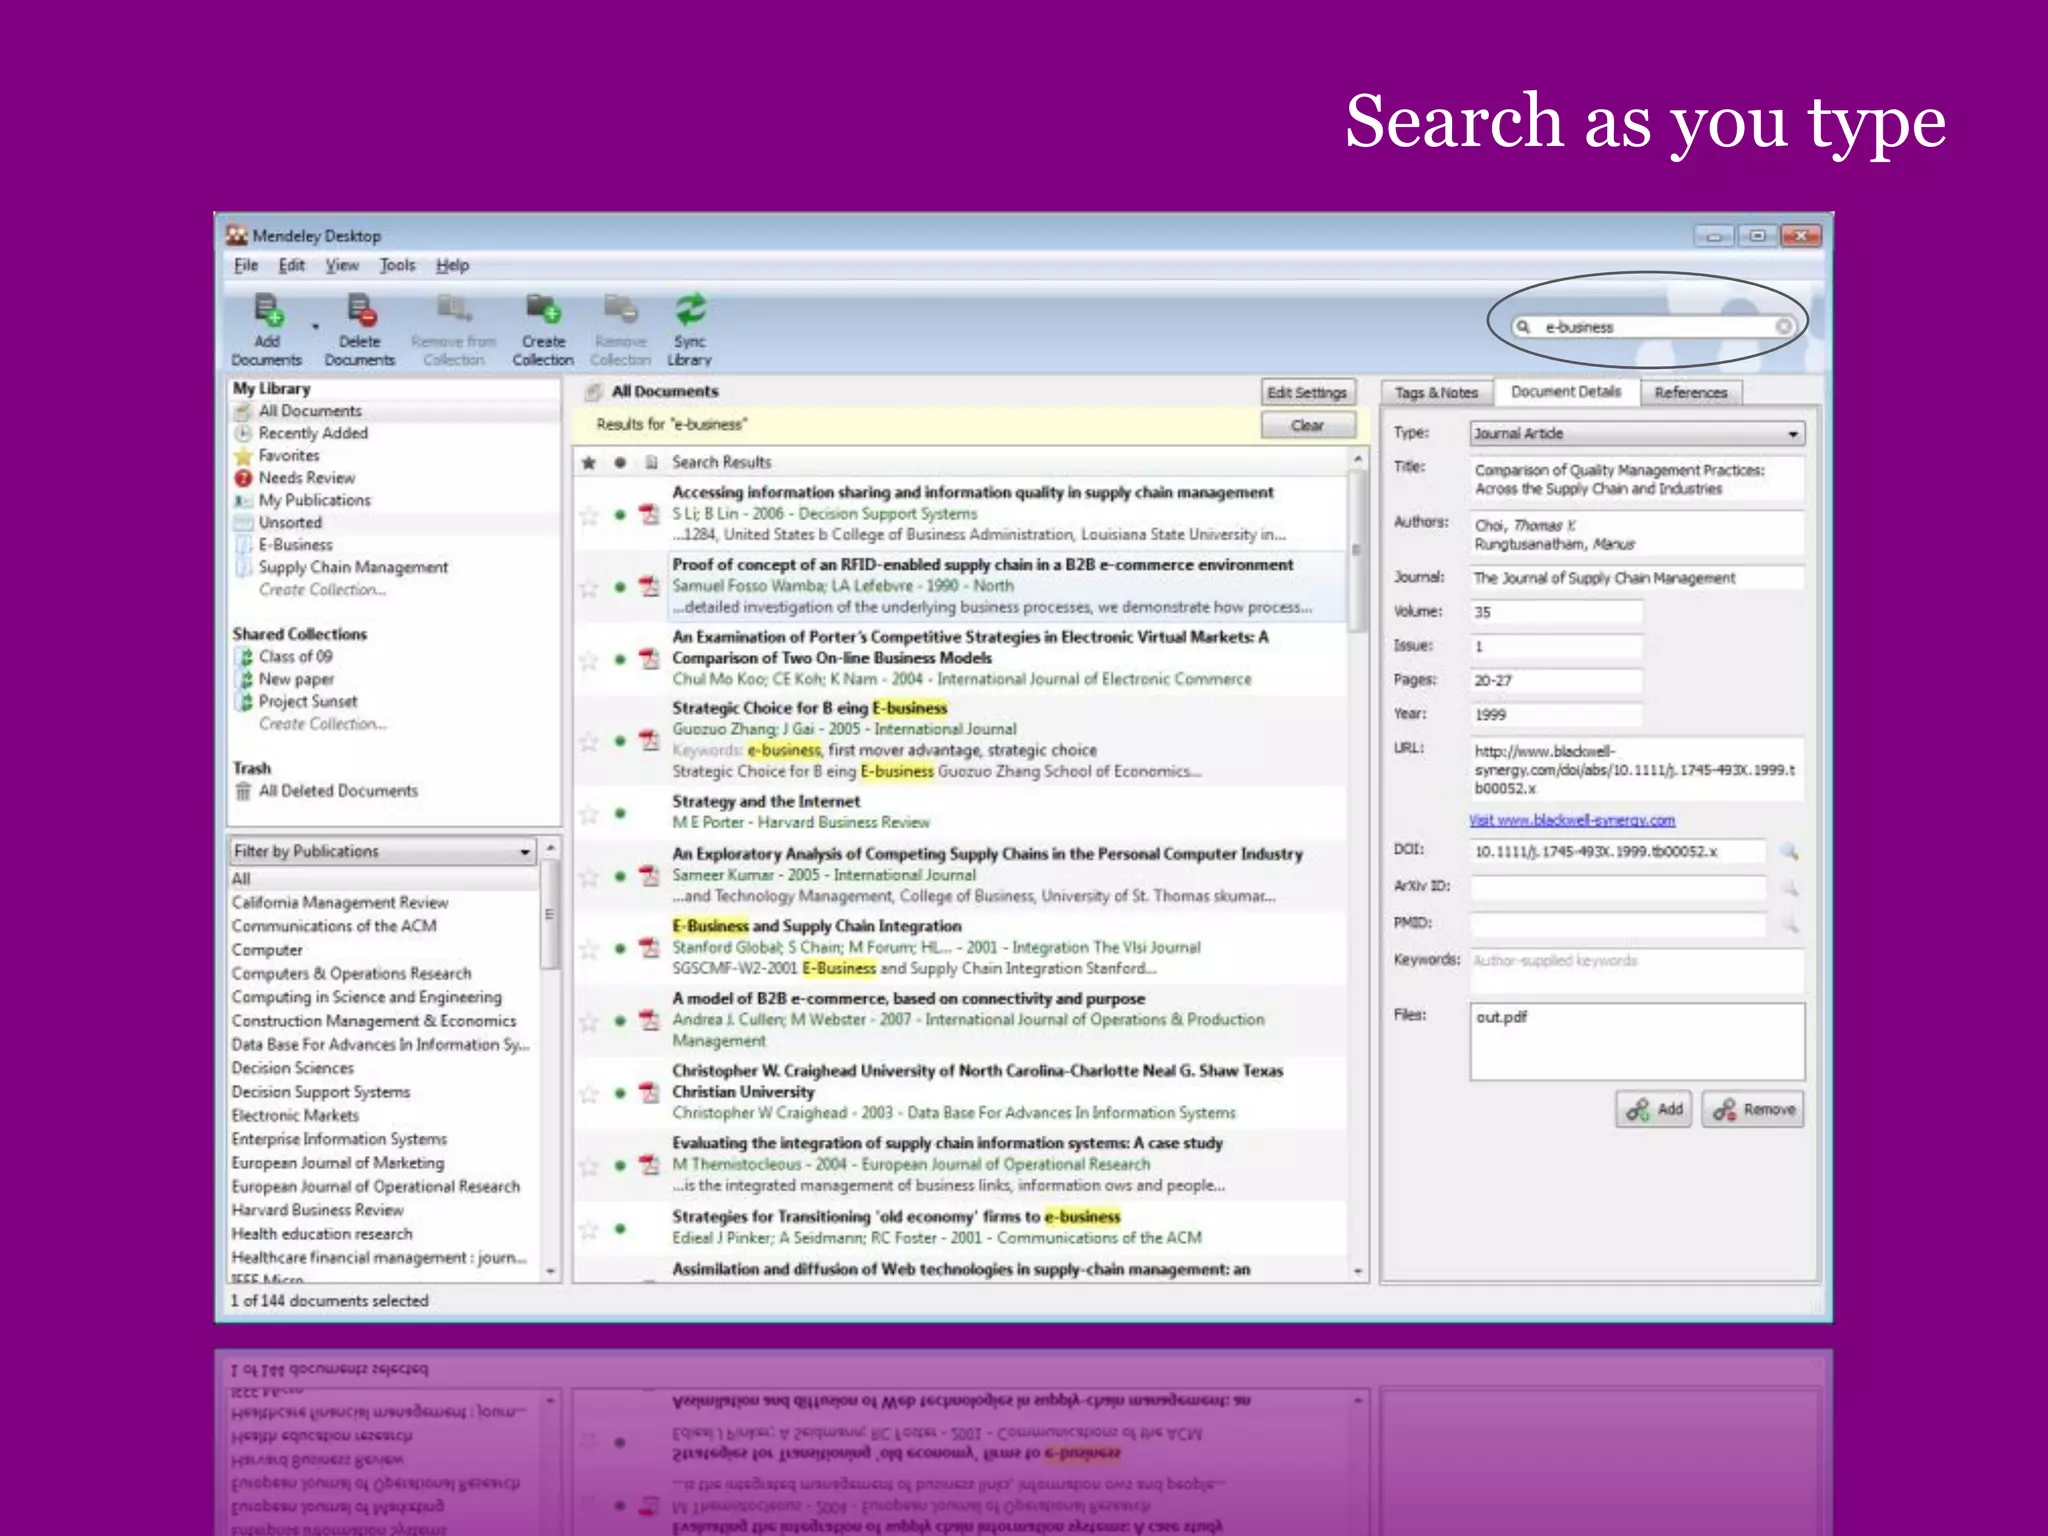Star the Proof of concept RFID document
The width and height of the screenshot is (2048, 1536).
(589, 587)
